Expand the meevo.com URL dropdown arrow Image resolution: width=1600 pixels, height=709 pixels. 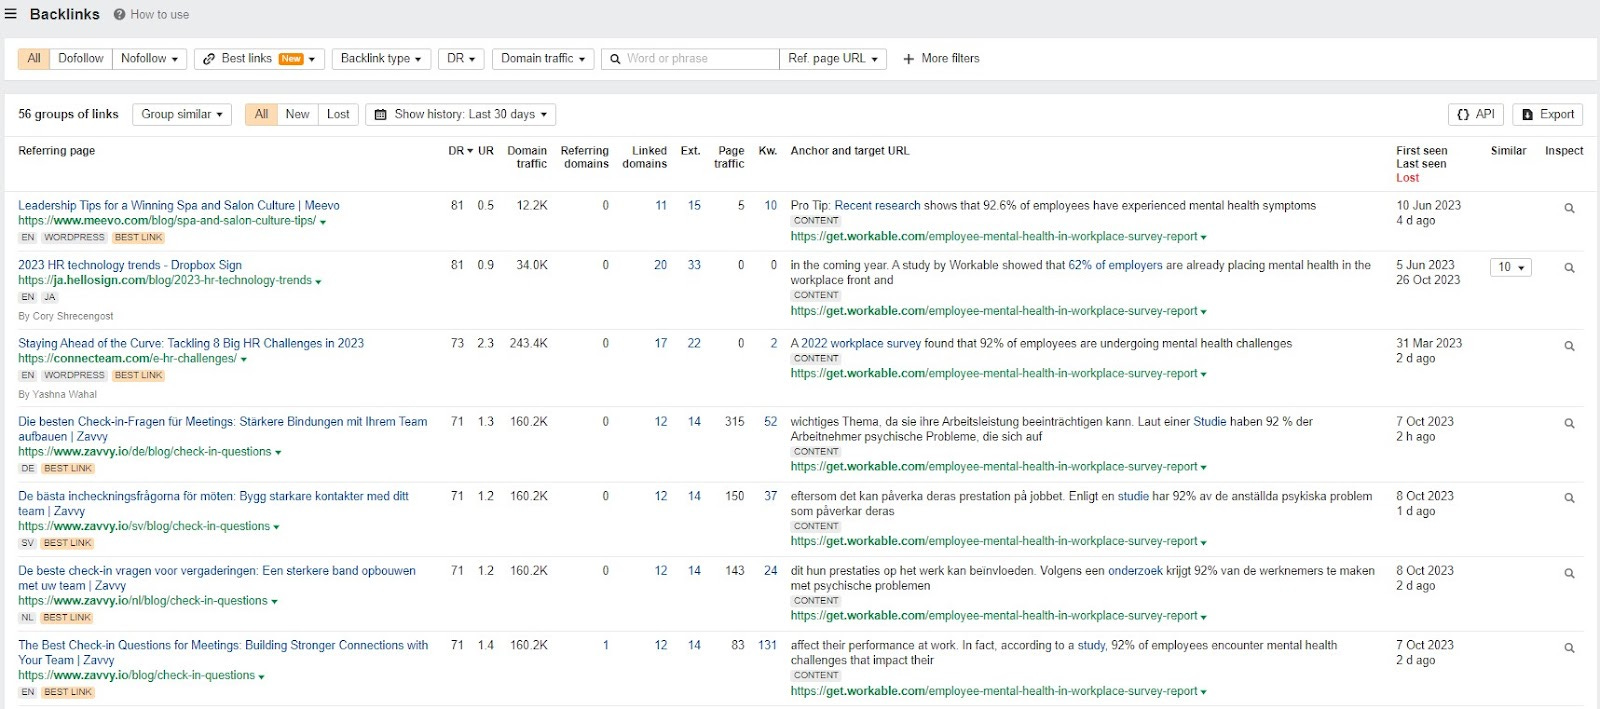(x=323, y=222)
